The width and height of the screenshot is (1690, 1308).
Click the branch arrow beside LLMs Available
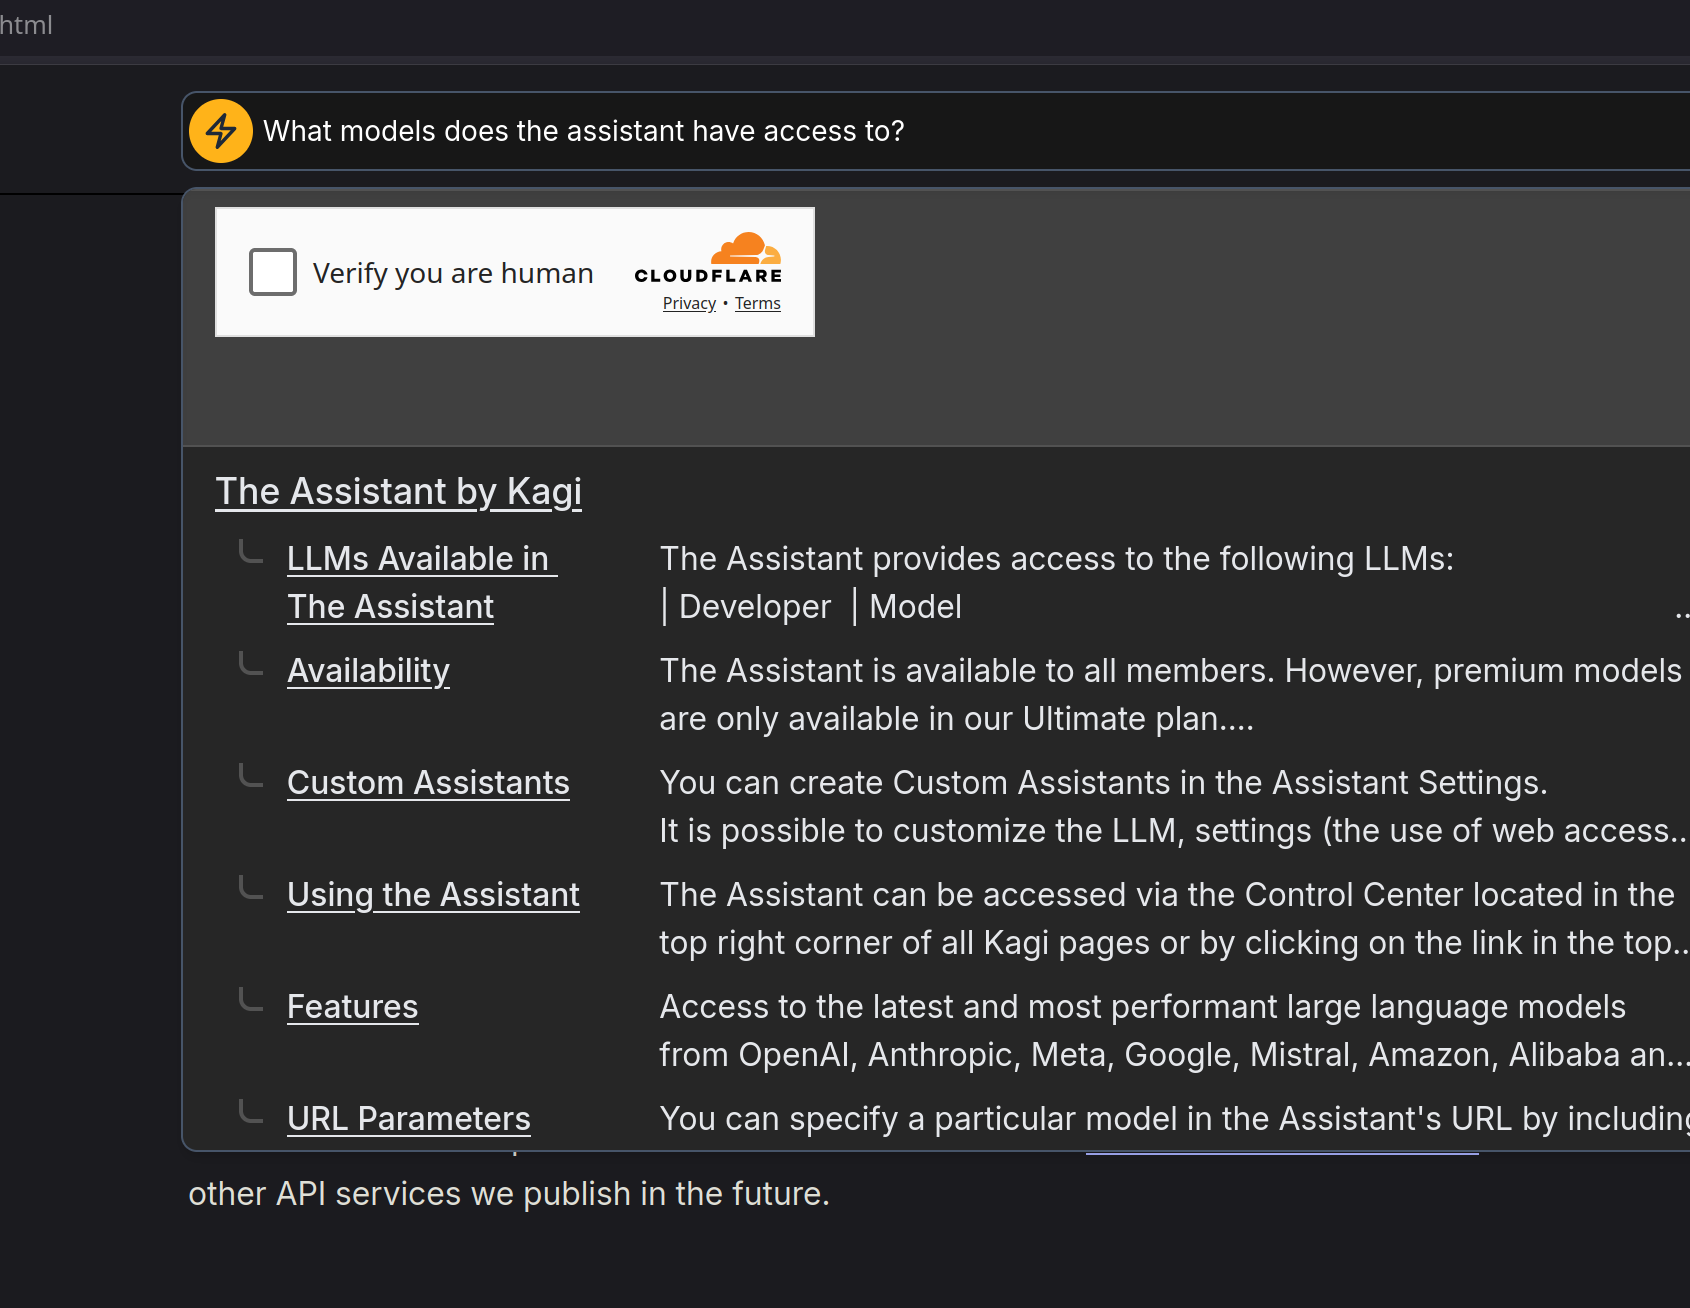coord(251,552)
